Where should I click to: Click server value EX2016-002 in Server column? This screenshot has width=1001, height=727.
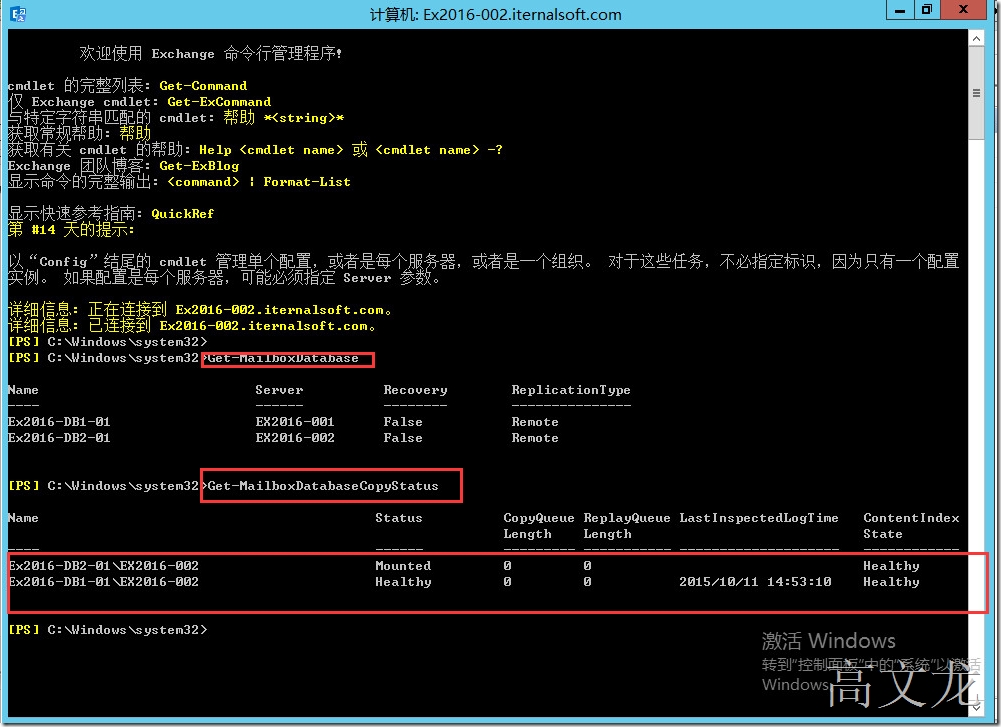coord(295,438)
